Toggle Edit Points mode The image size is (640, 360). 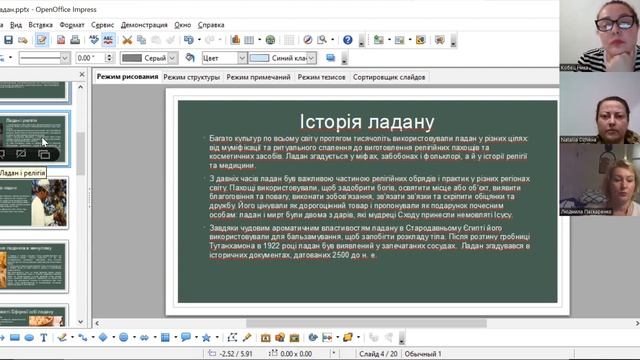pos(232,338)
